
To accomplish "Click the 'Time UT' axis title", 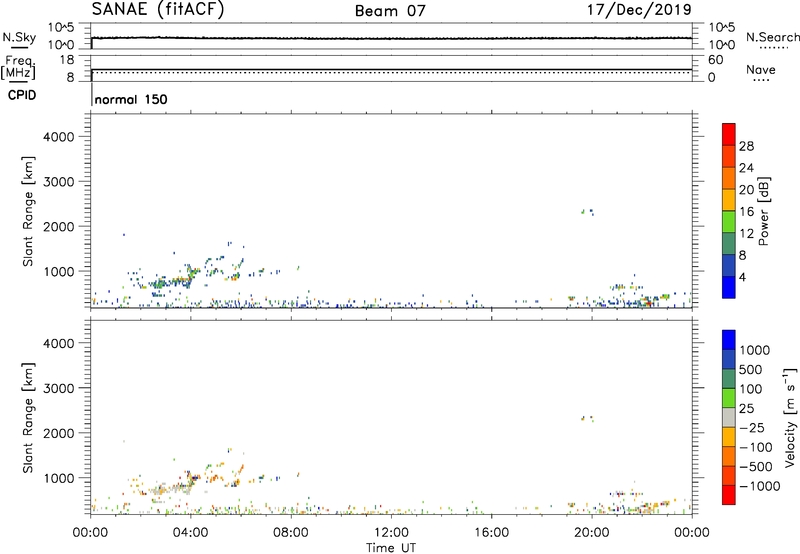I will pyautogui.click(x=391, y=547).
